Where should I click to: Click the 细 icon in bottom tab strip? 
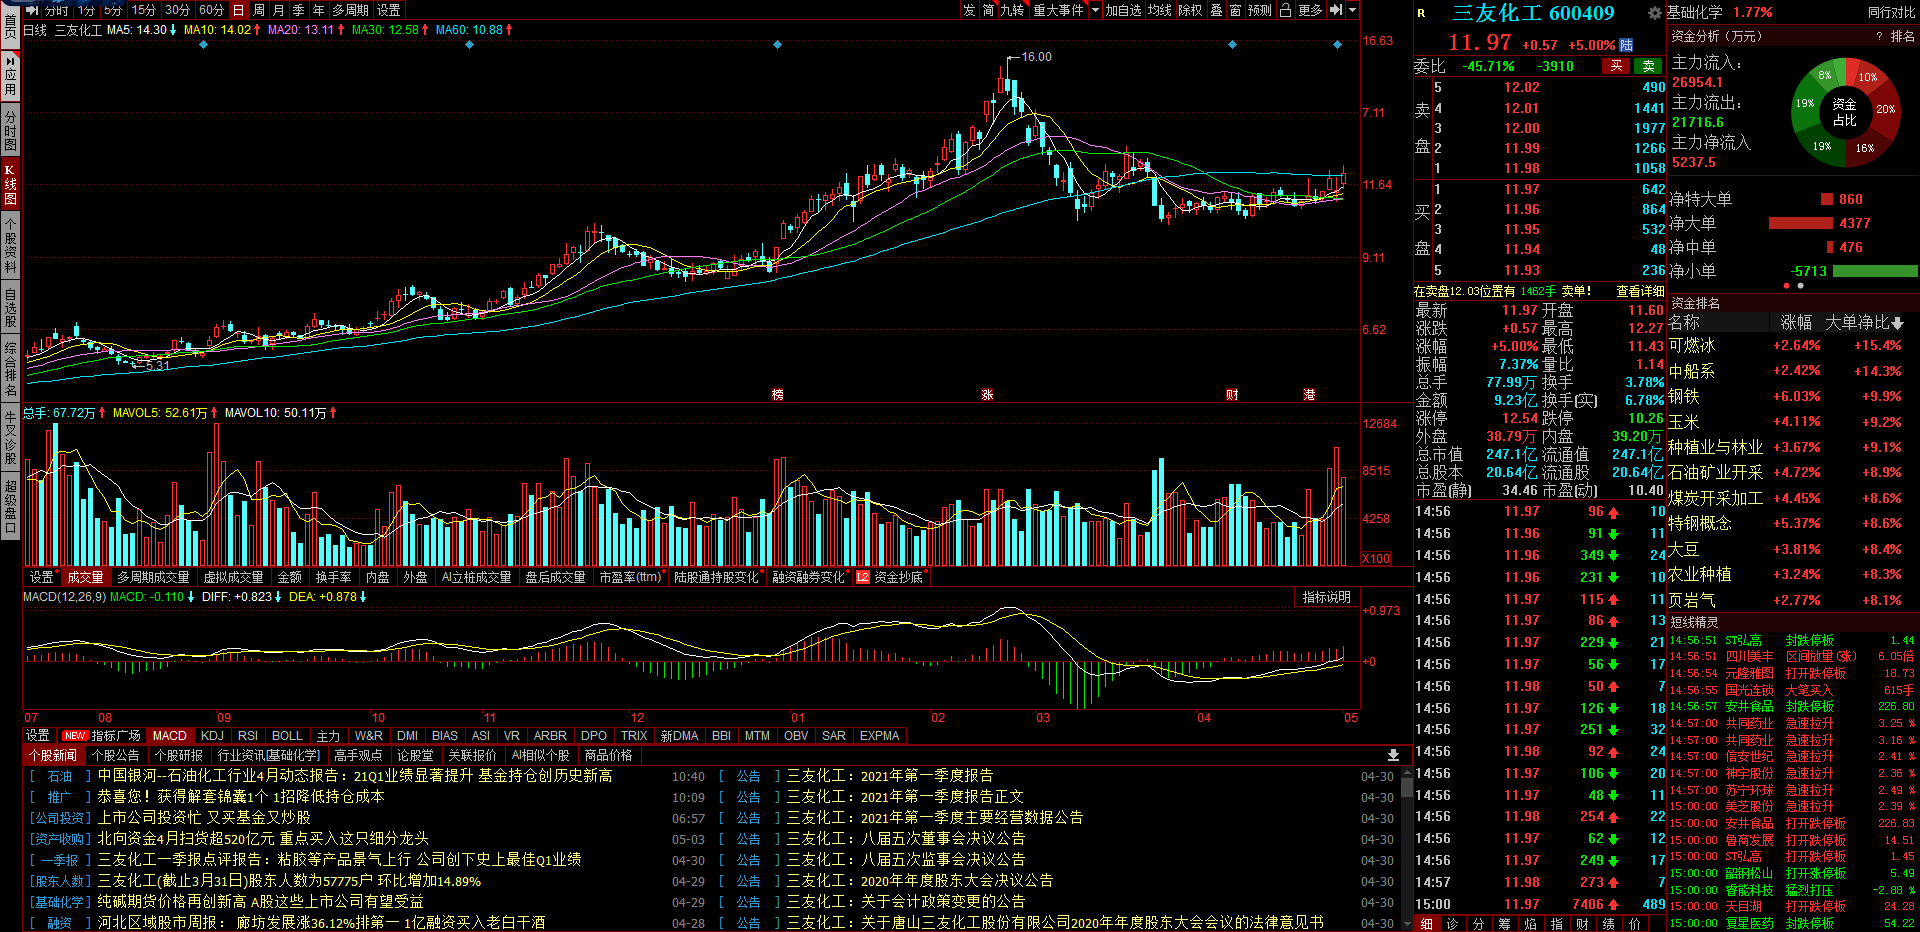[1426, 924]
